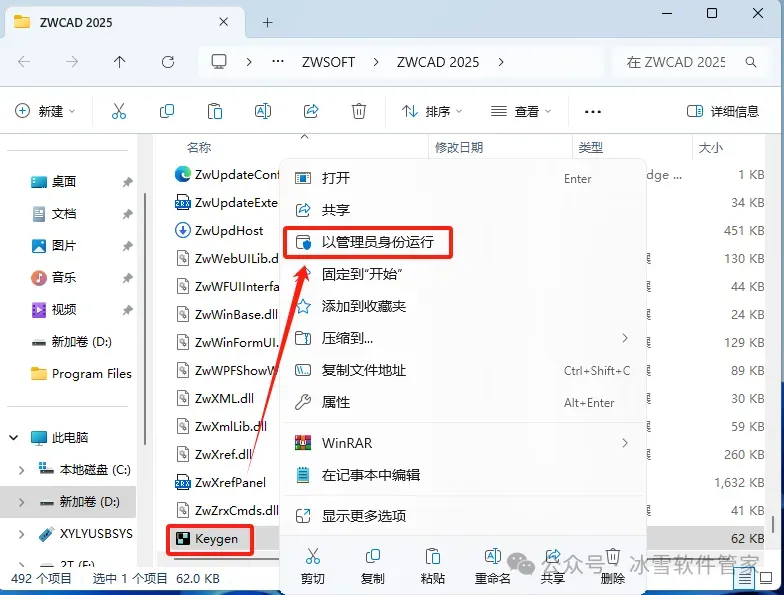Switch to large thumbnails view icon
Image resolution: width=784 pixels, height=595 pixels.
point(766,578)
